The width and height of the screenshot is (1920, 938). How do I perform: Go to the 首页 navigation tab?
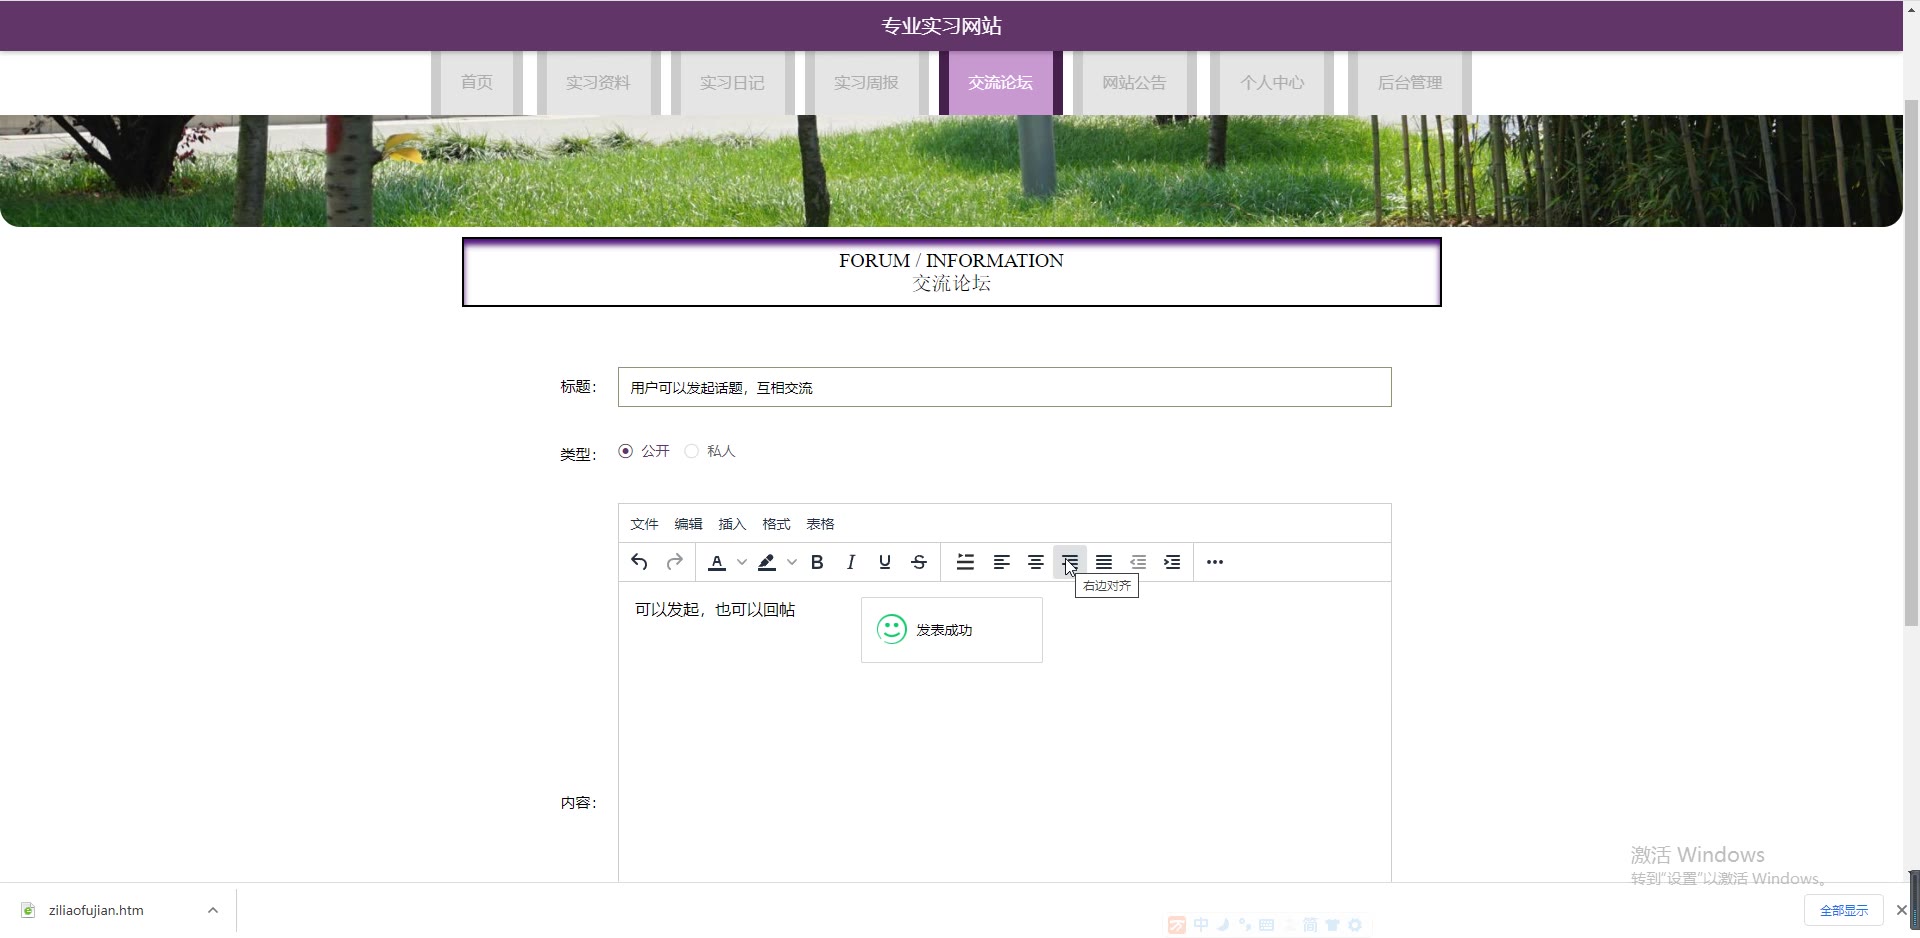(x=477, y=83)
